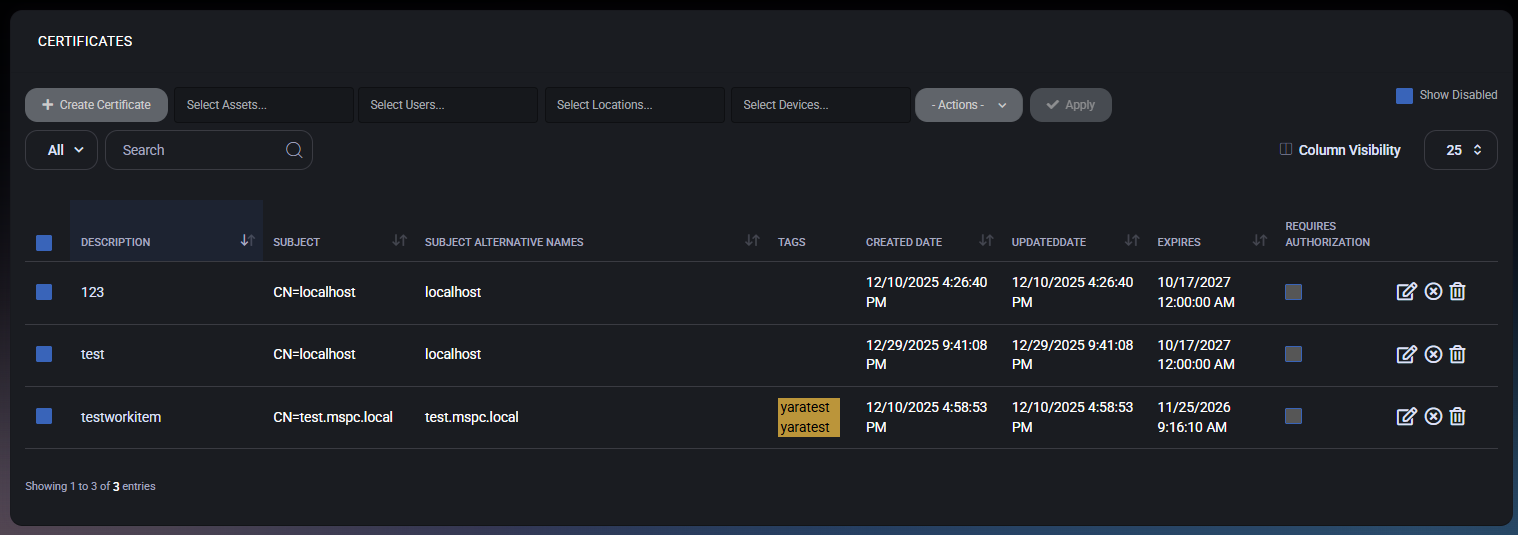Click the disable (X) icon for test certificate
This screenshot has height=535, width=1518.
[1433, 354]
